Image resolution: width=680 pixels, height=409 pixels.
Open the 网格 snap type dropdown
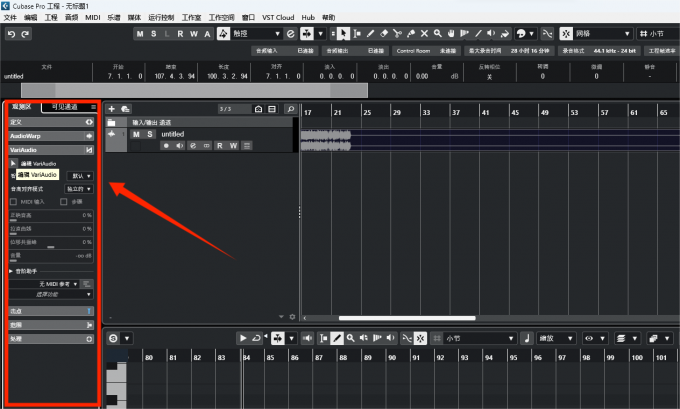(x=602, y=33)
